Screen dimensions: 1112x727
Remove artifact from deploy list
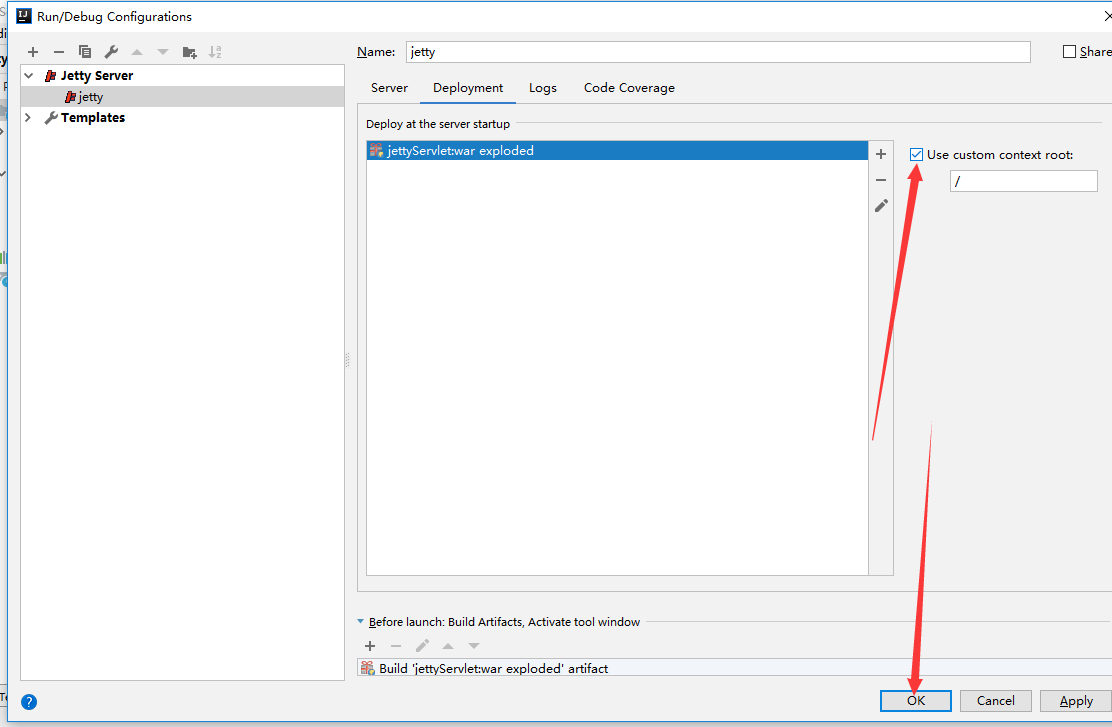tap(881, 180)
